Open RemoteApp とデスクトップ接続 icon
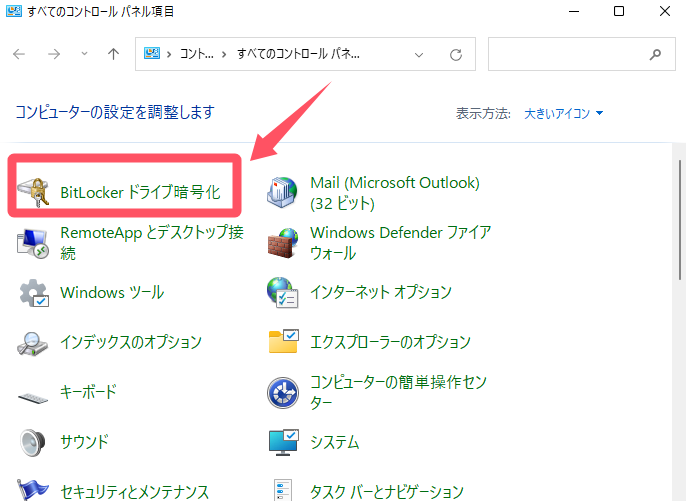Screen dimensions: 686x501 [x=35, y=243]
